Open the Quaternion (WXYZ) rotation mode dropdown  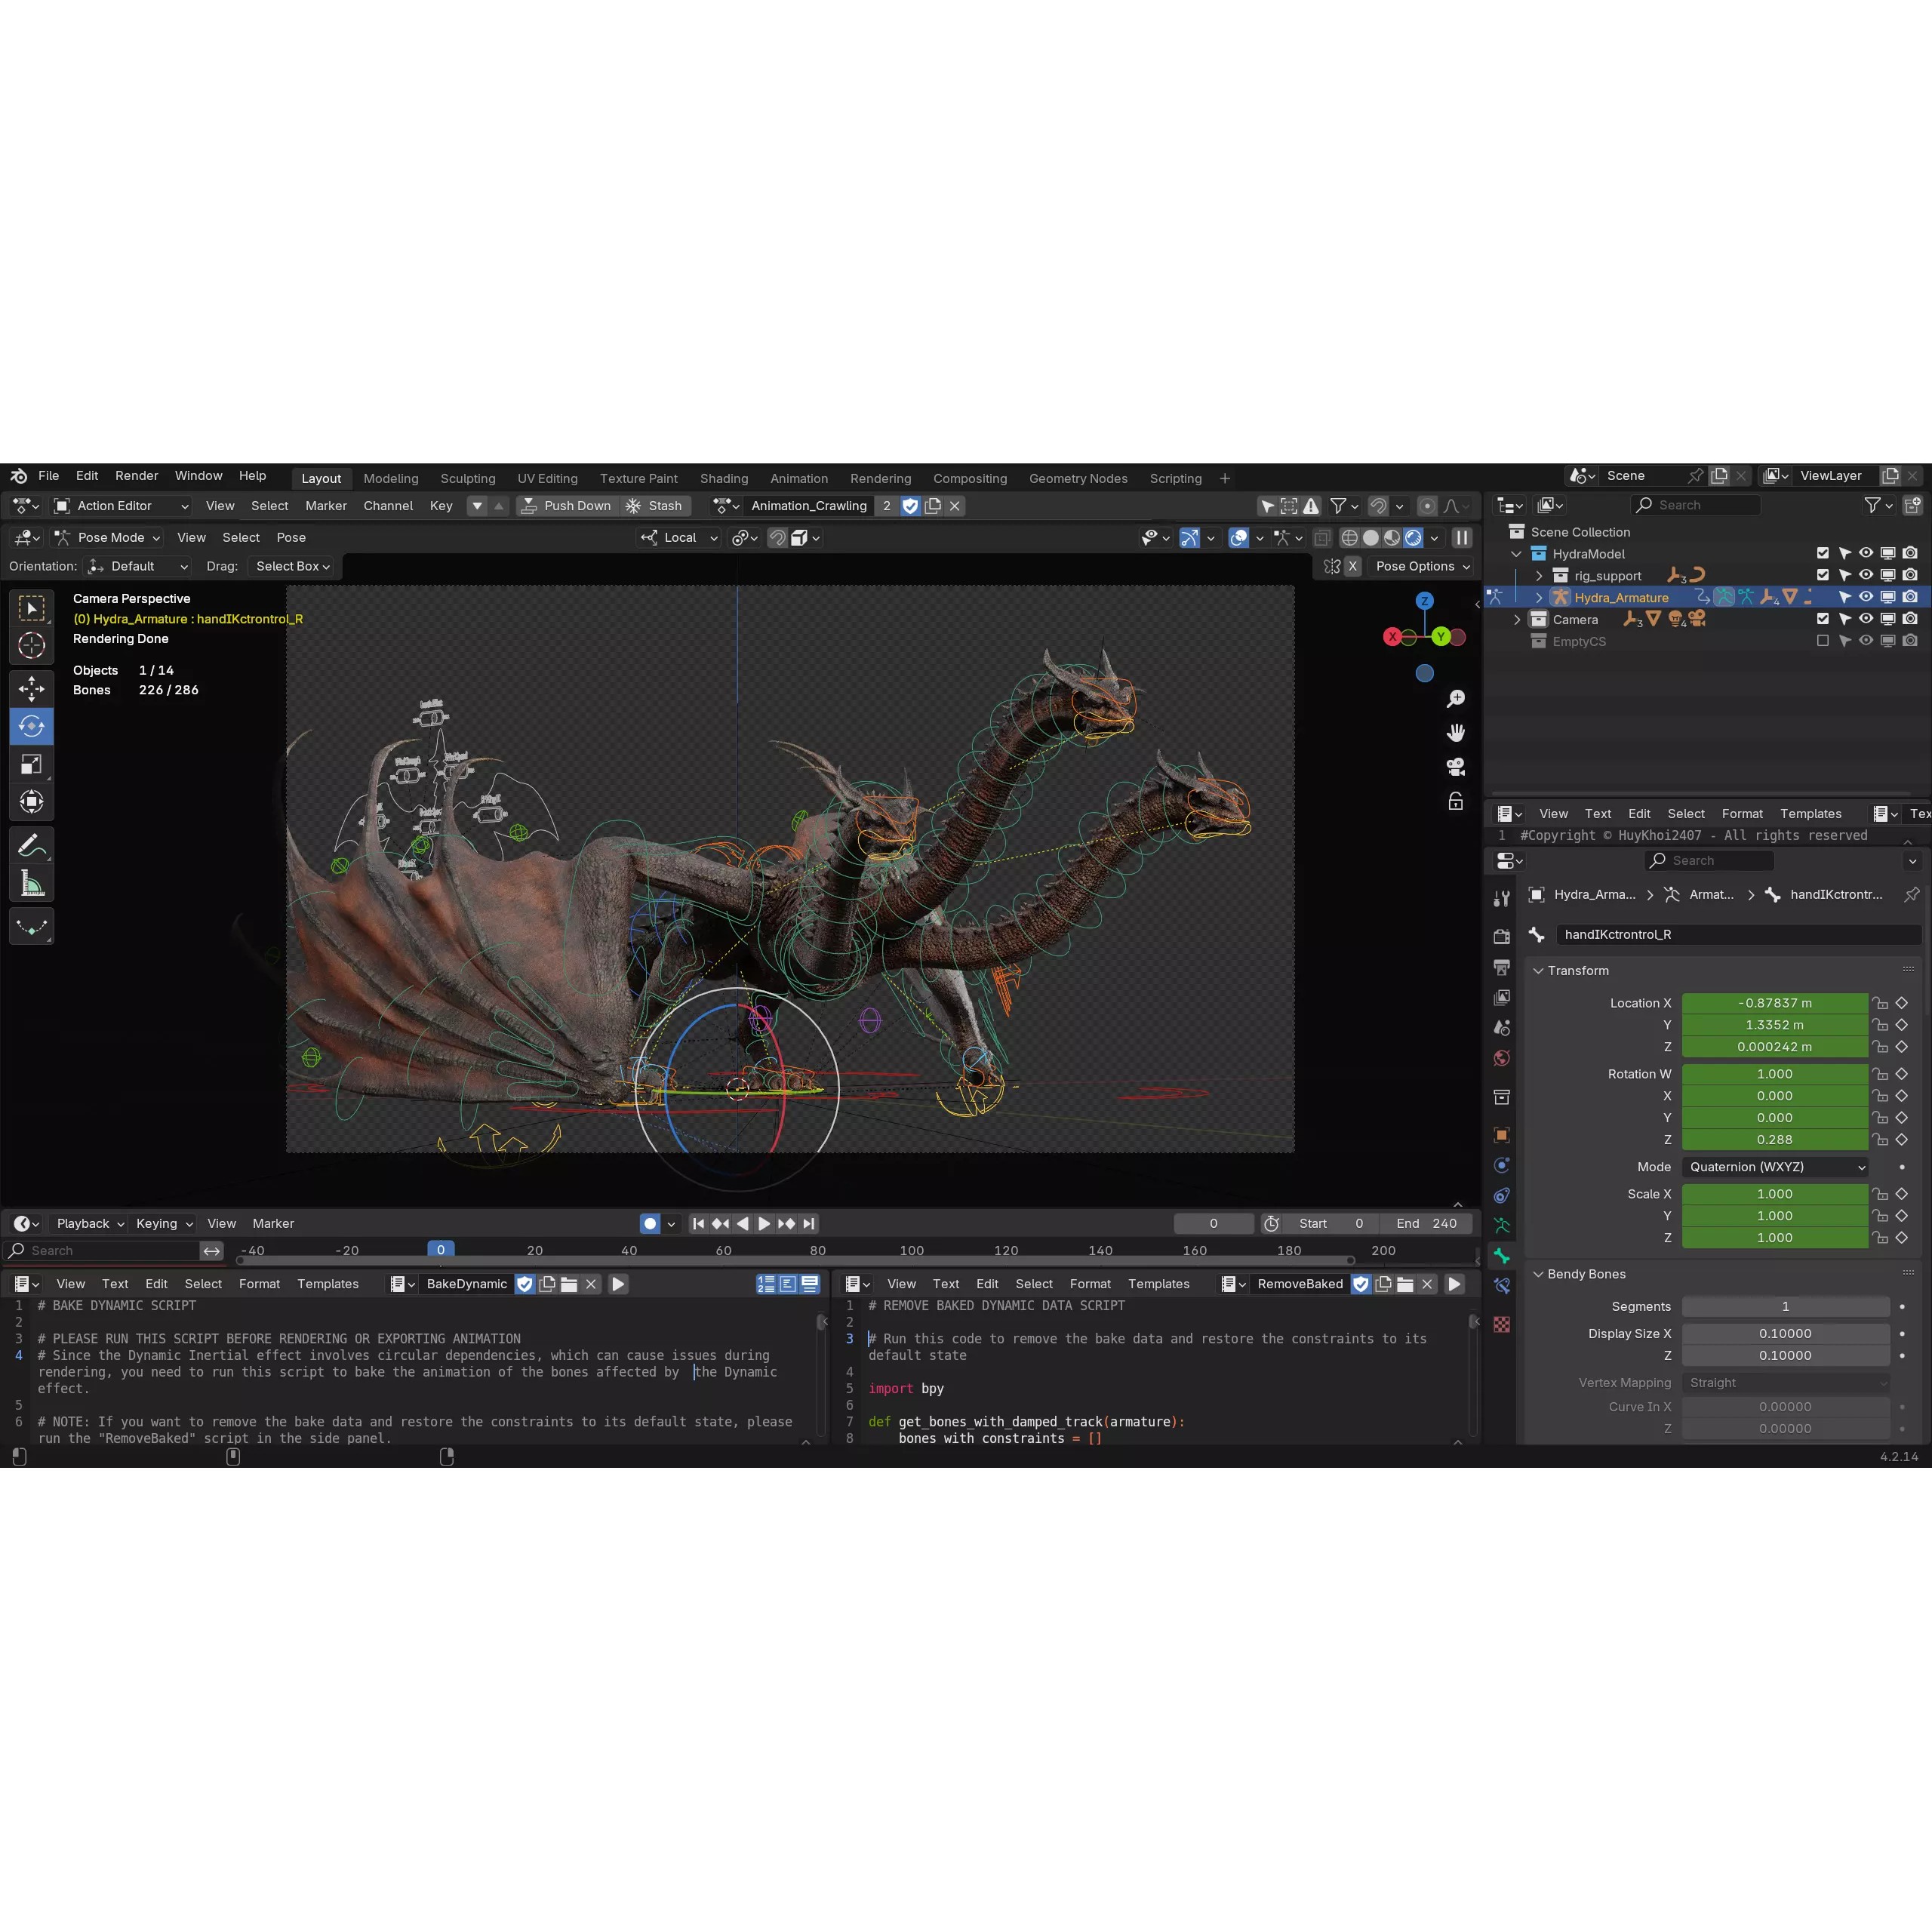pos(1775,1166)
